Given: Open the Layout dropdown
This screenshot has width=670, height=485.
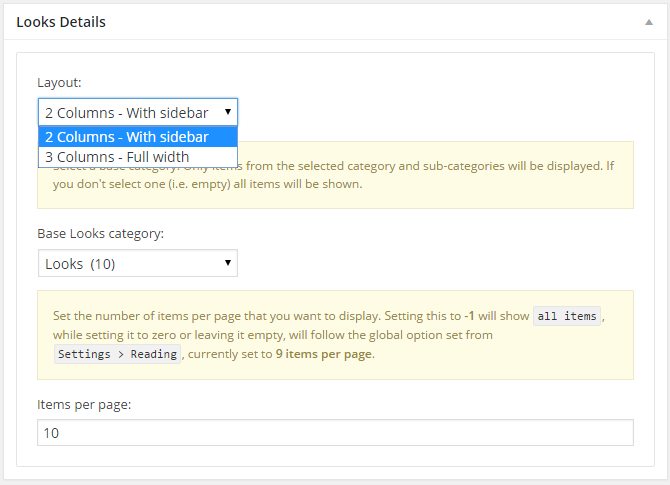Looking at the screenshot, I should [x=138, y=112].
